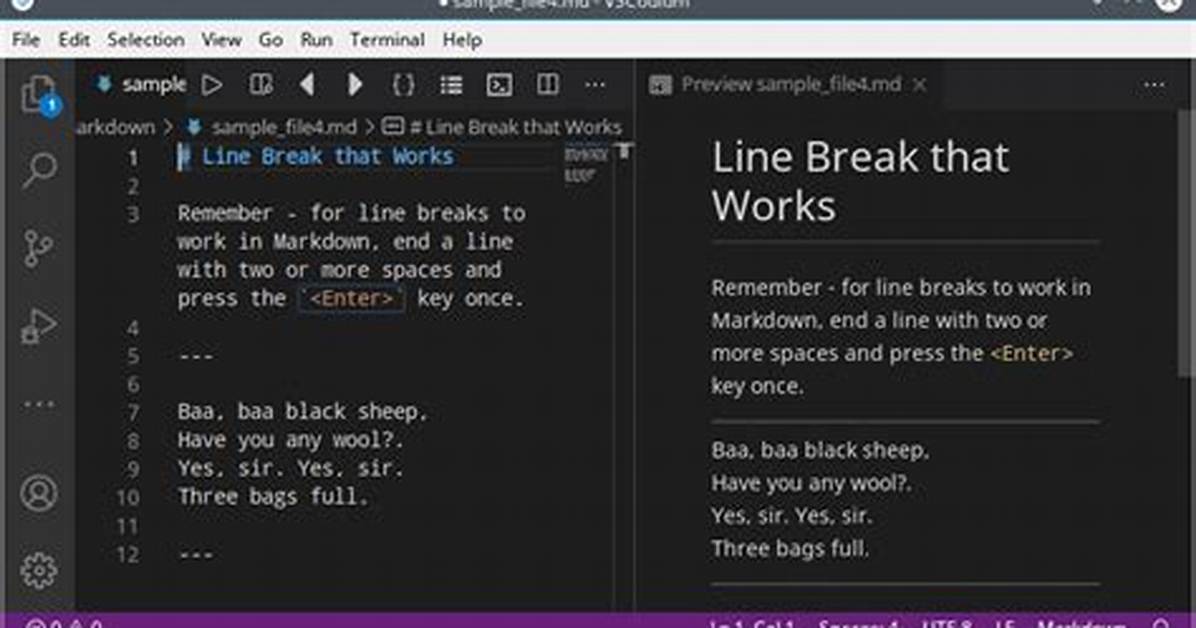Click the 'arkdown' folder breadcrumb
This screenshot has height=628, width=1196.
[115, 127]
